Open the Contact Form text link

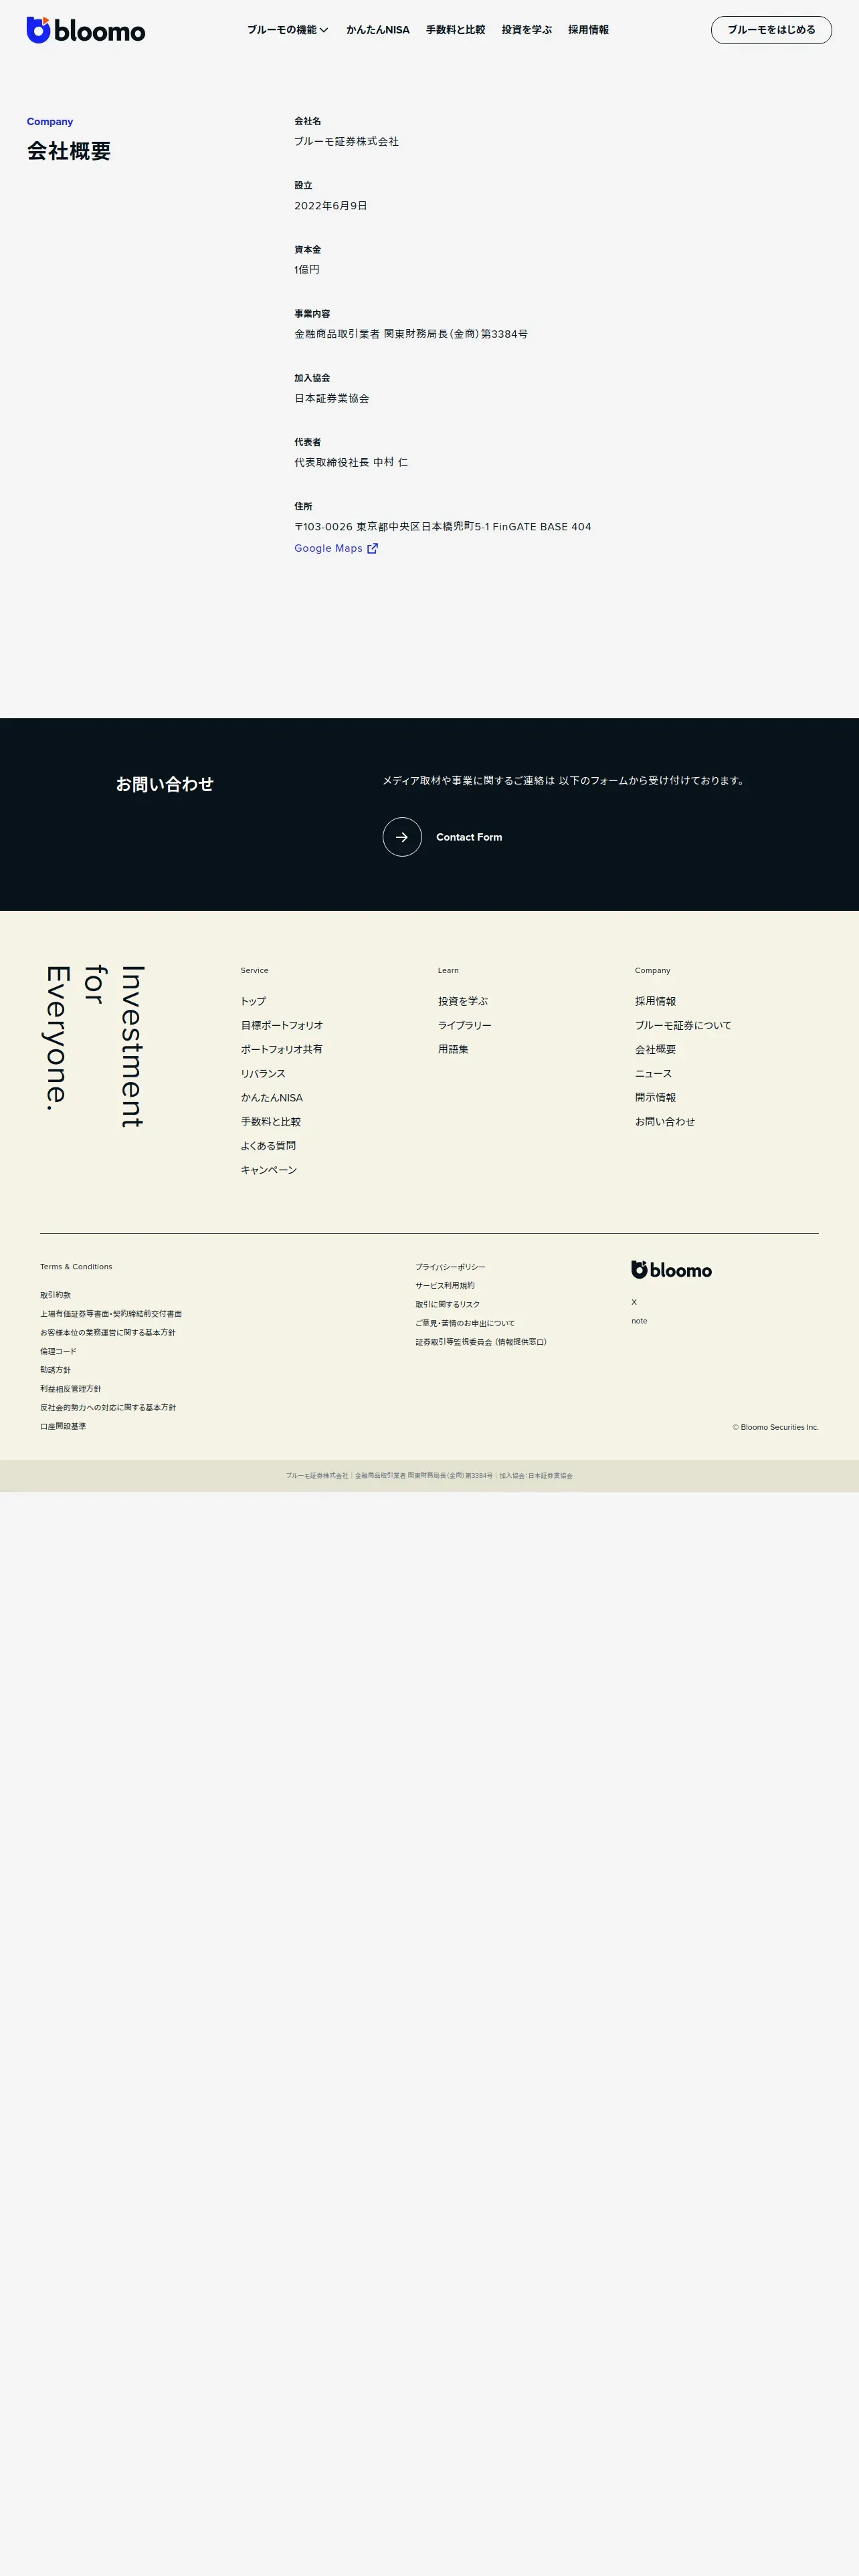[x=469, y=837]
